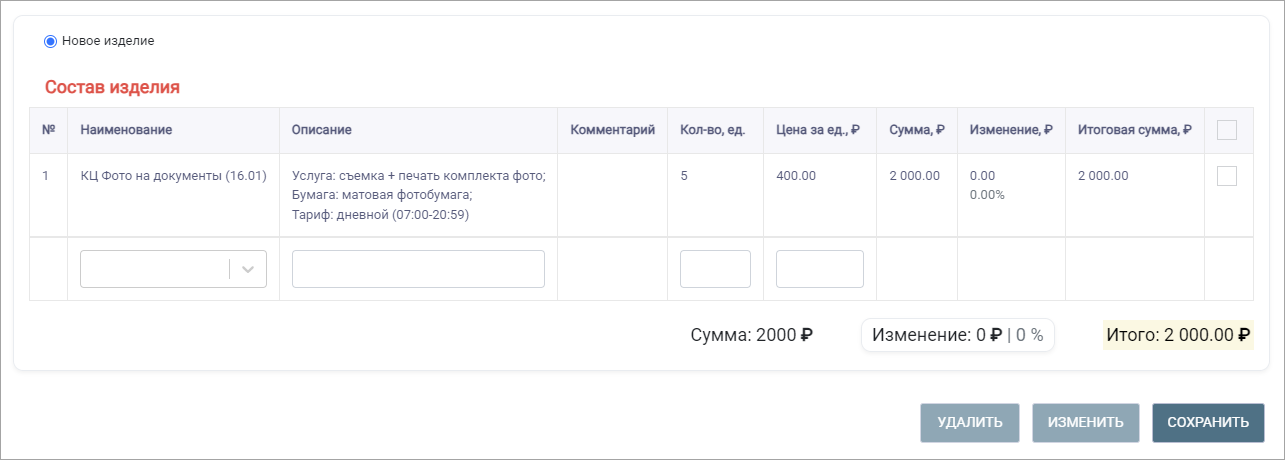
Task: Click inside the Наименование combo box field
Action: (155, 269)
